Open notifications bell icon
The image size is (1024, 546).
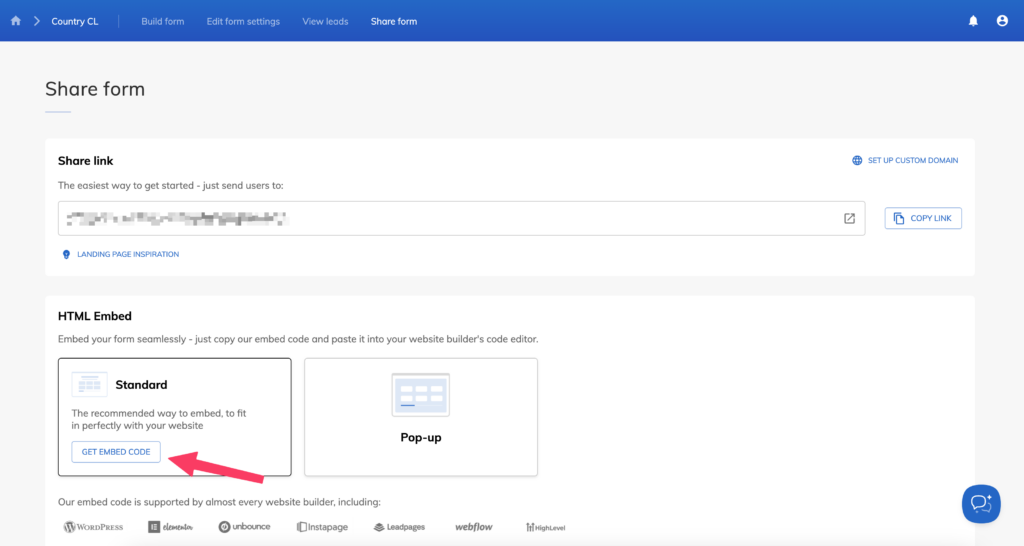(x=973, y=21)
